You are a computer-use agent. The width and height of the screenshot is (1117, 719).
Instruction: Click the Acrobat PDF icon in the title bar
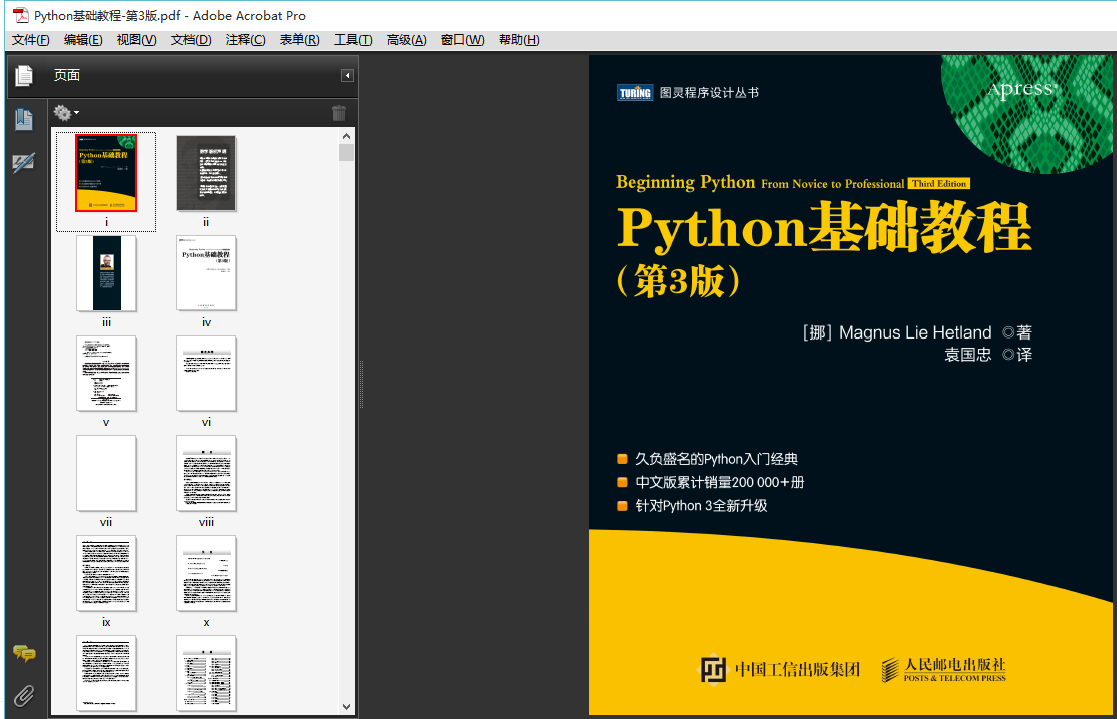[x=21, y=15]
